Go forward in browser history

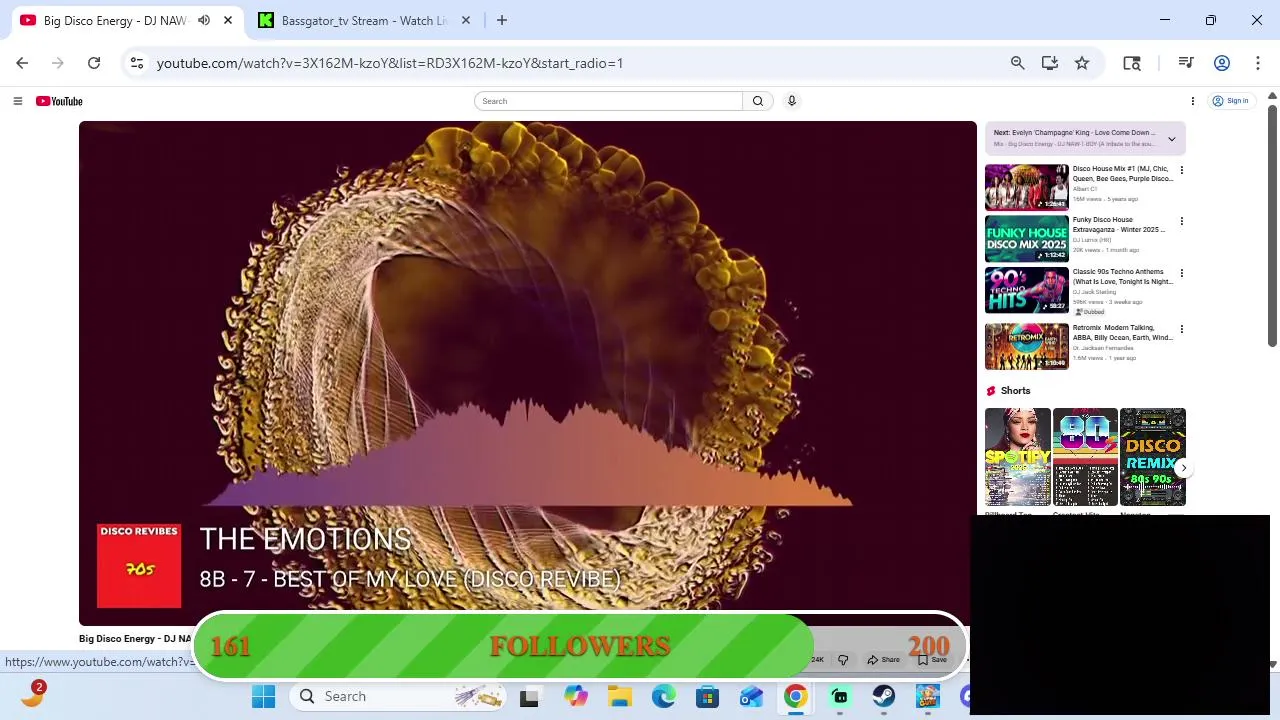pos(58,63)
